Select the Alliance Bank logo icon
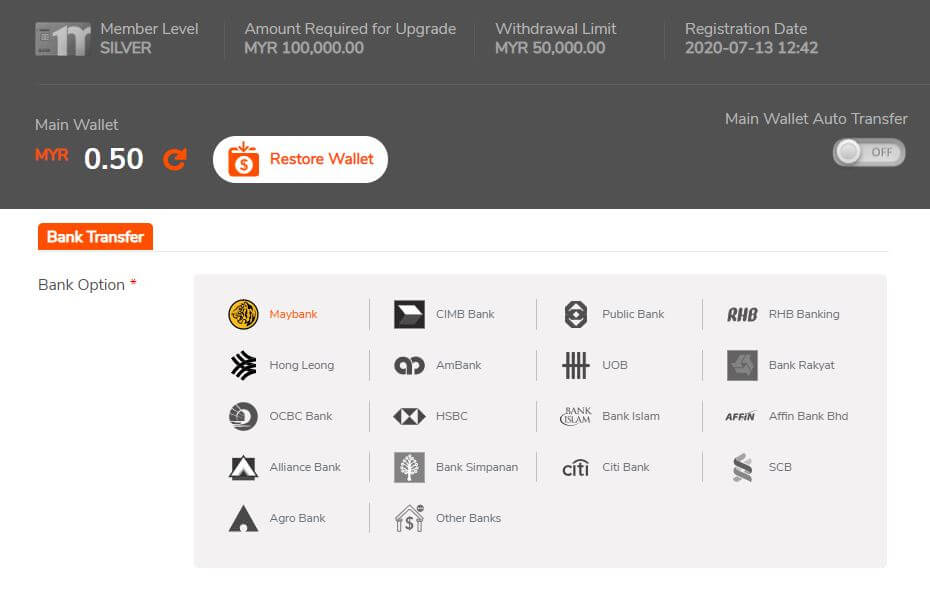 (243, 467)
